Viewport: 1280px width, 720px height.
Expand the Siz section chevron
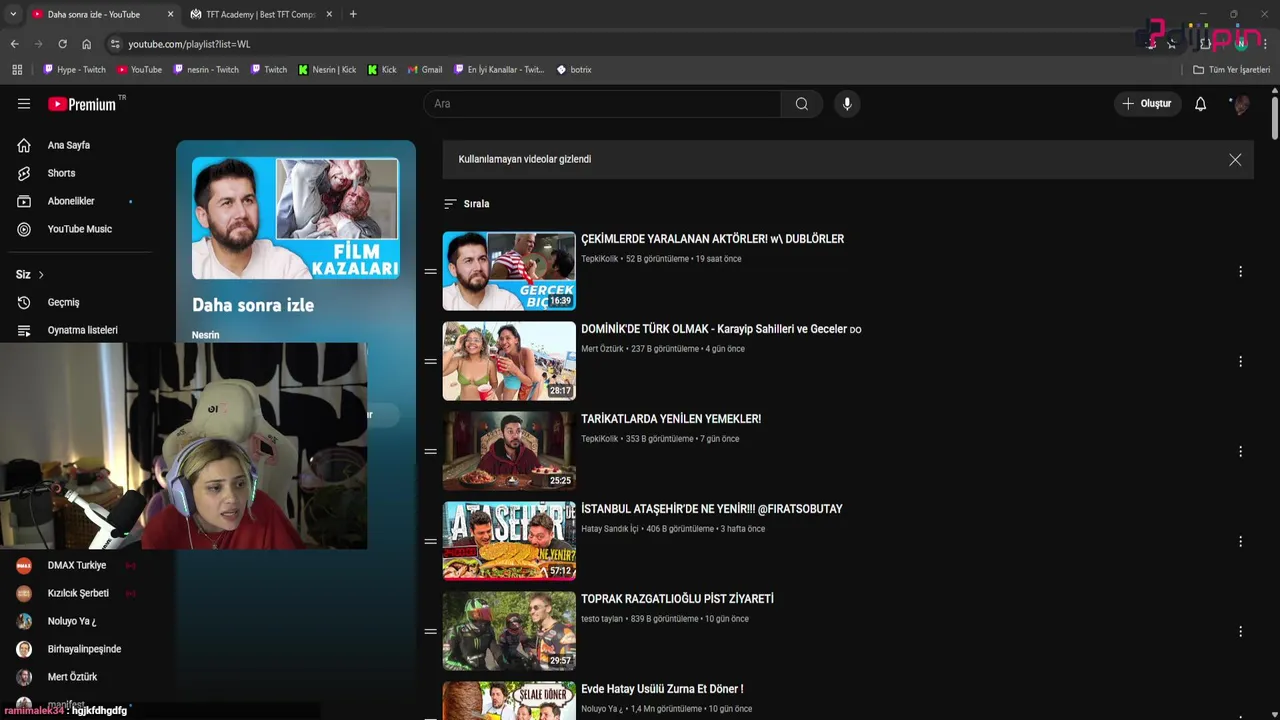click(41, 275)
